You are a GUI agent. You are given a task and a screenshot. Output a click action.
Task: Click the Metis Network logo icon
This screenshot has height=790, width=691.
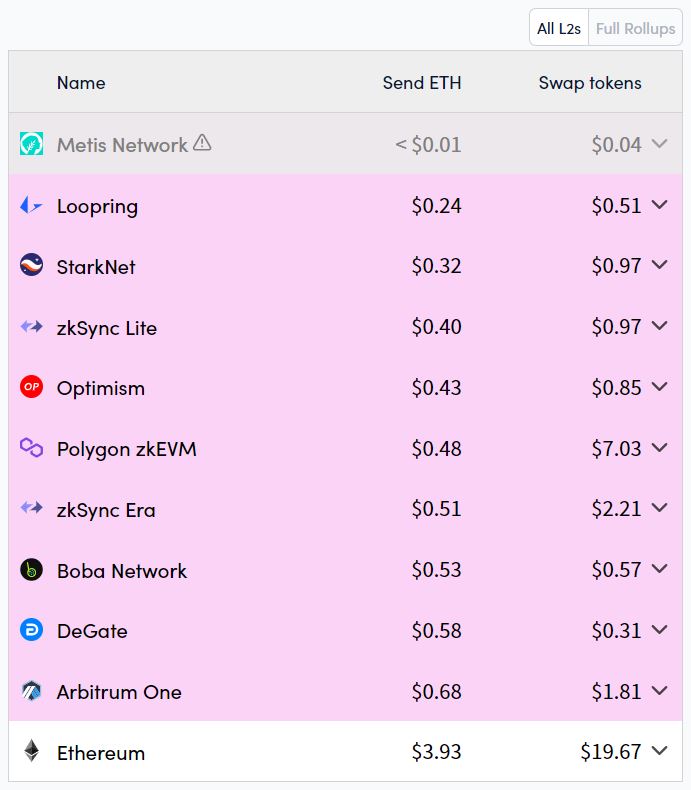tap(31, 144)
